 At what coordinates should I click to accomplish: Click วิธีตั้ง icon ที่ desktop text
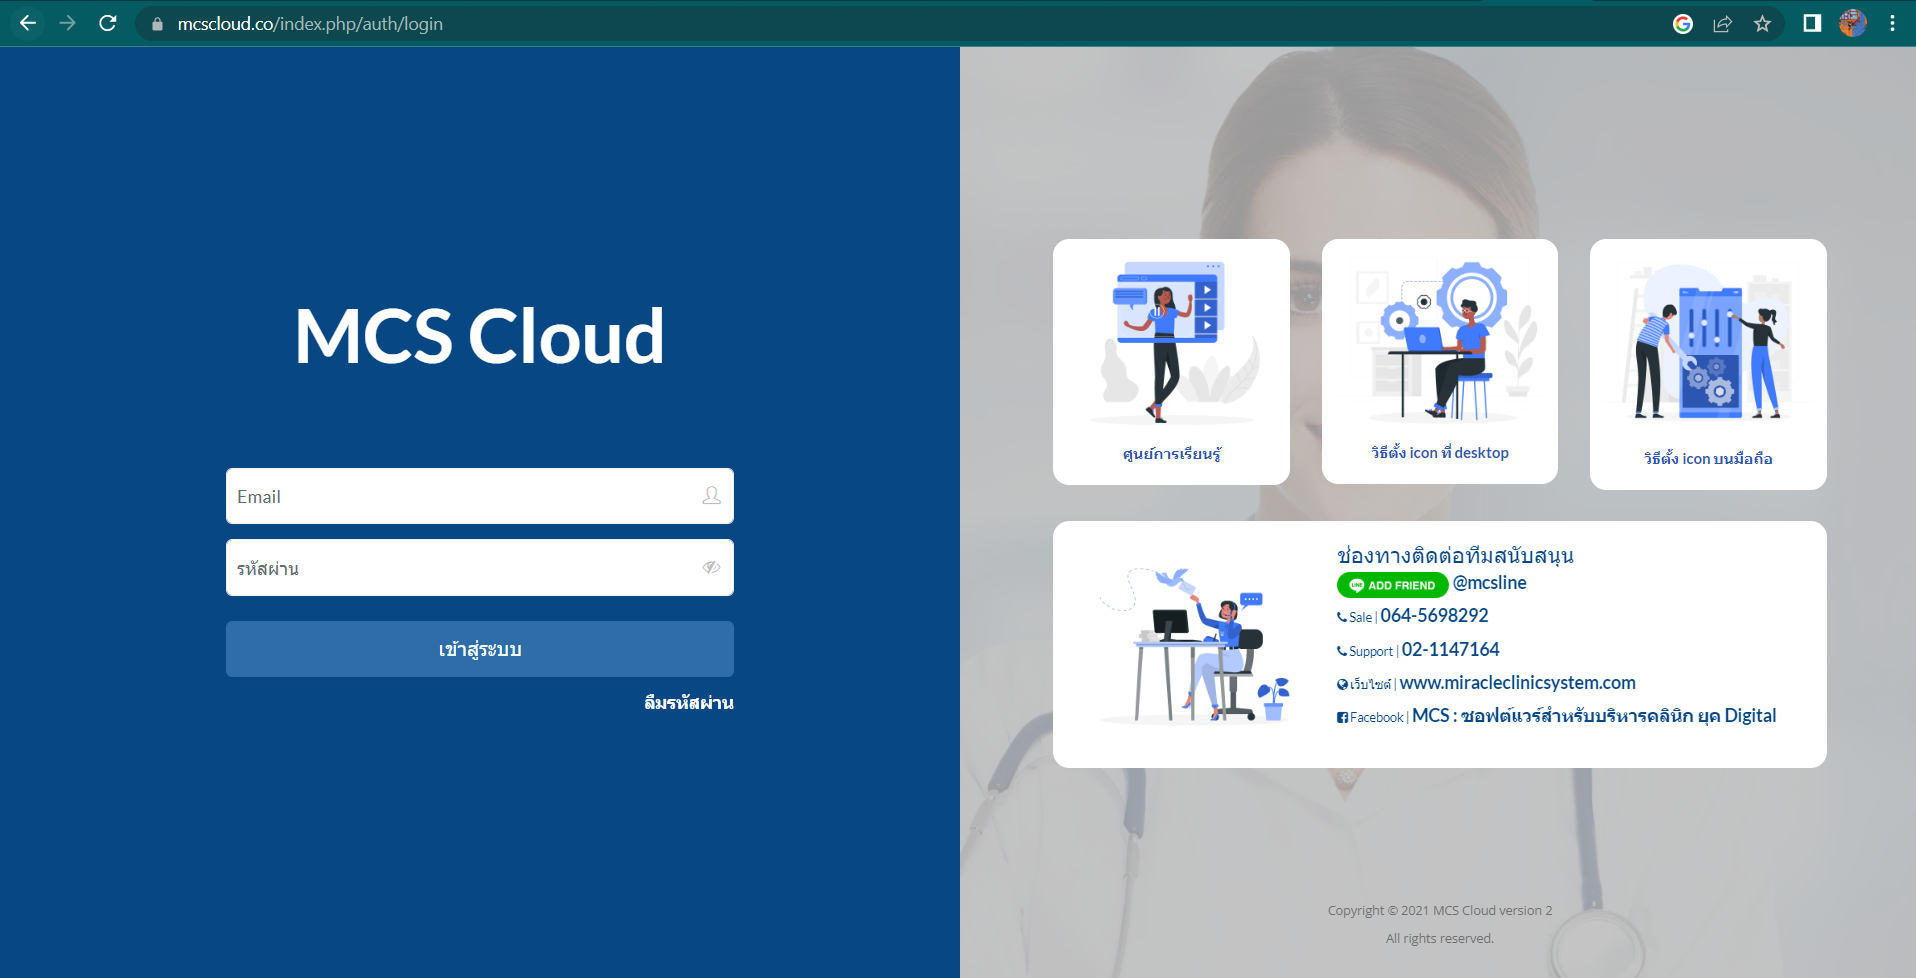pos(1440,453)
